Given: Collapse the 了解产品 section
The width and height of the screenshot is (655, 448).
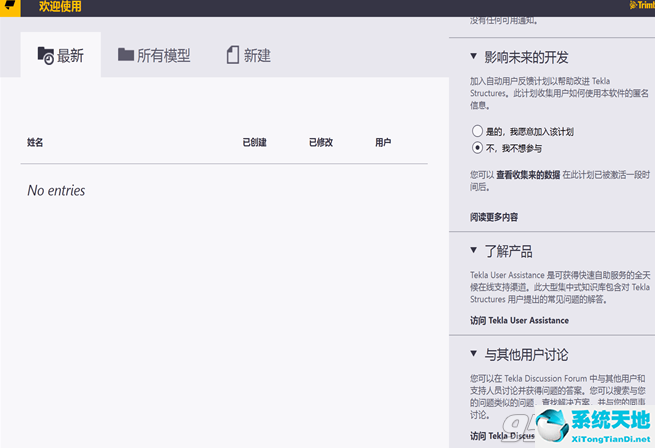Looking at the screenshot, I should coord(473,250).
